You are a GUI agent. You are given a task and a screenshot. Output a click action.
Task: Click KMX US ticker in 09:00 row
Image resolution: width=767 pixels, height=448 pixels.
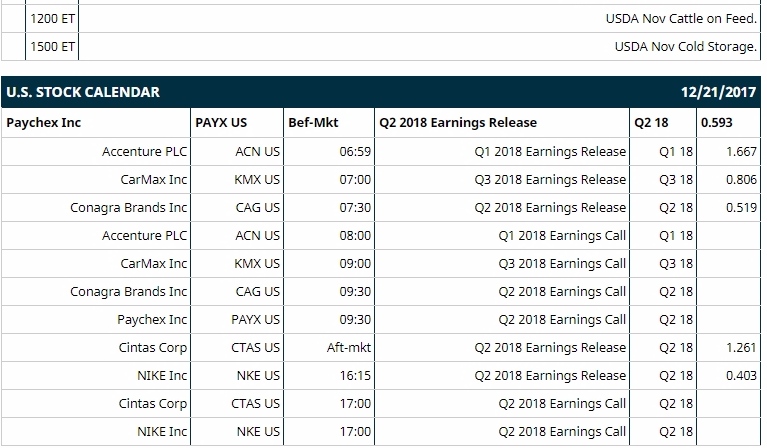pyautogui.click(x=257, y=263)
